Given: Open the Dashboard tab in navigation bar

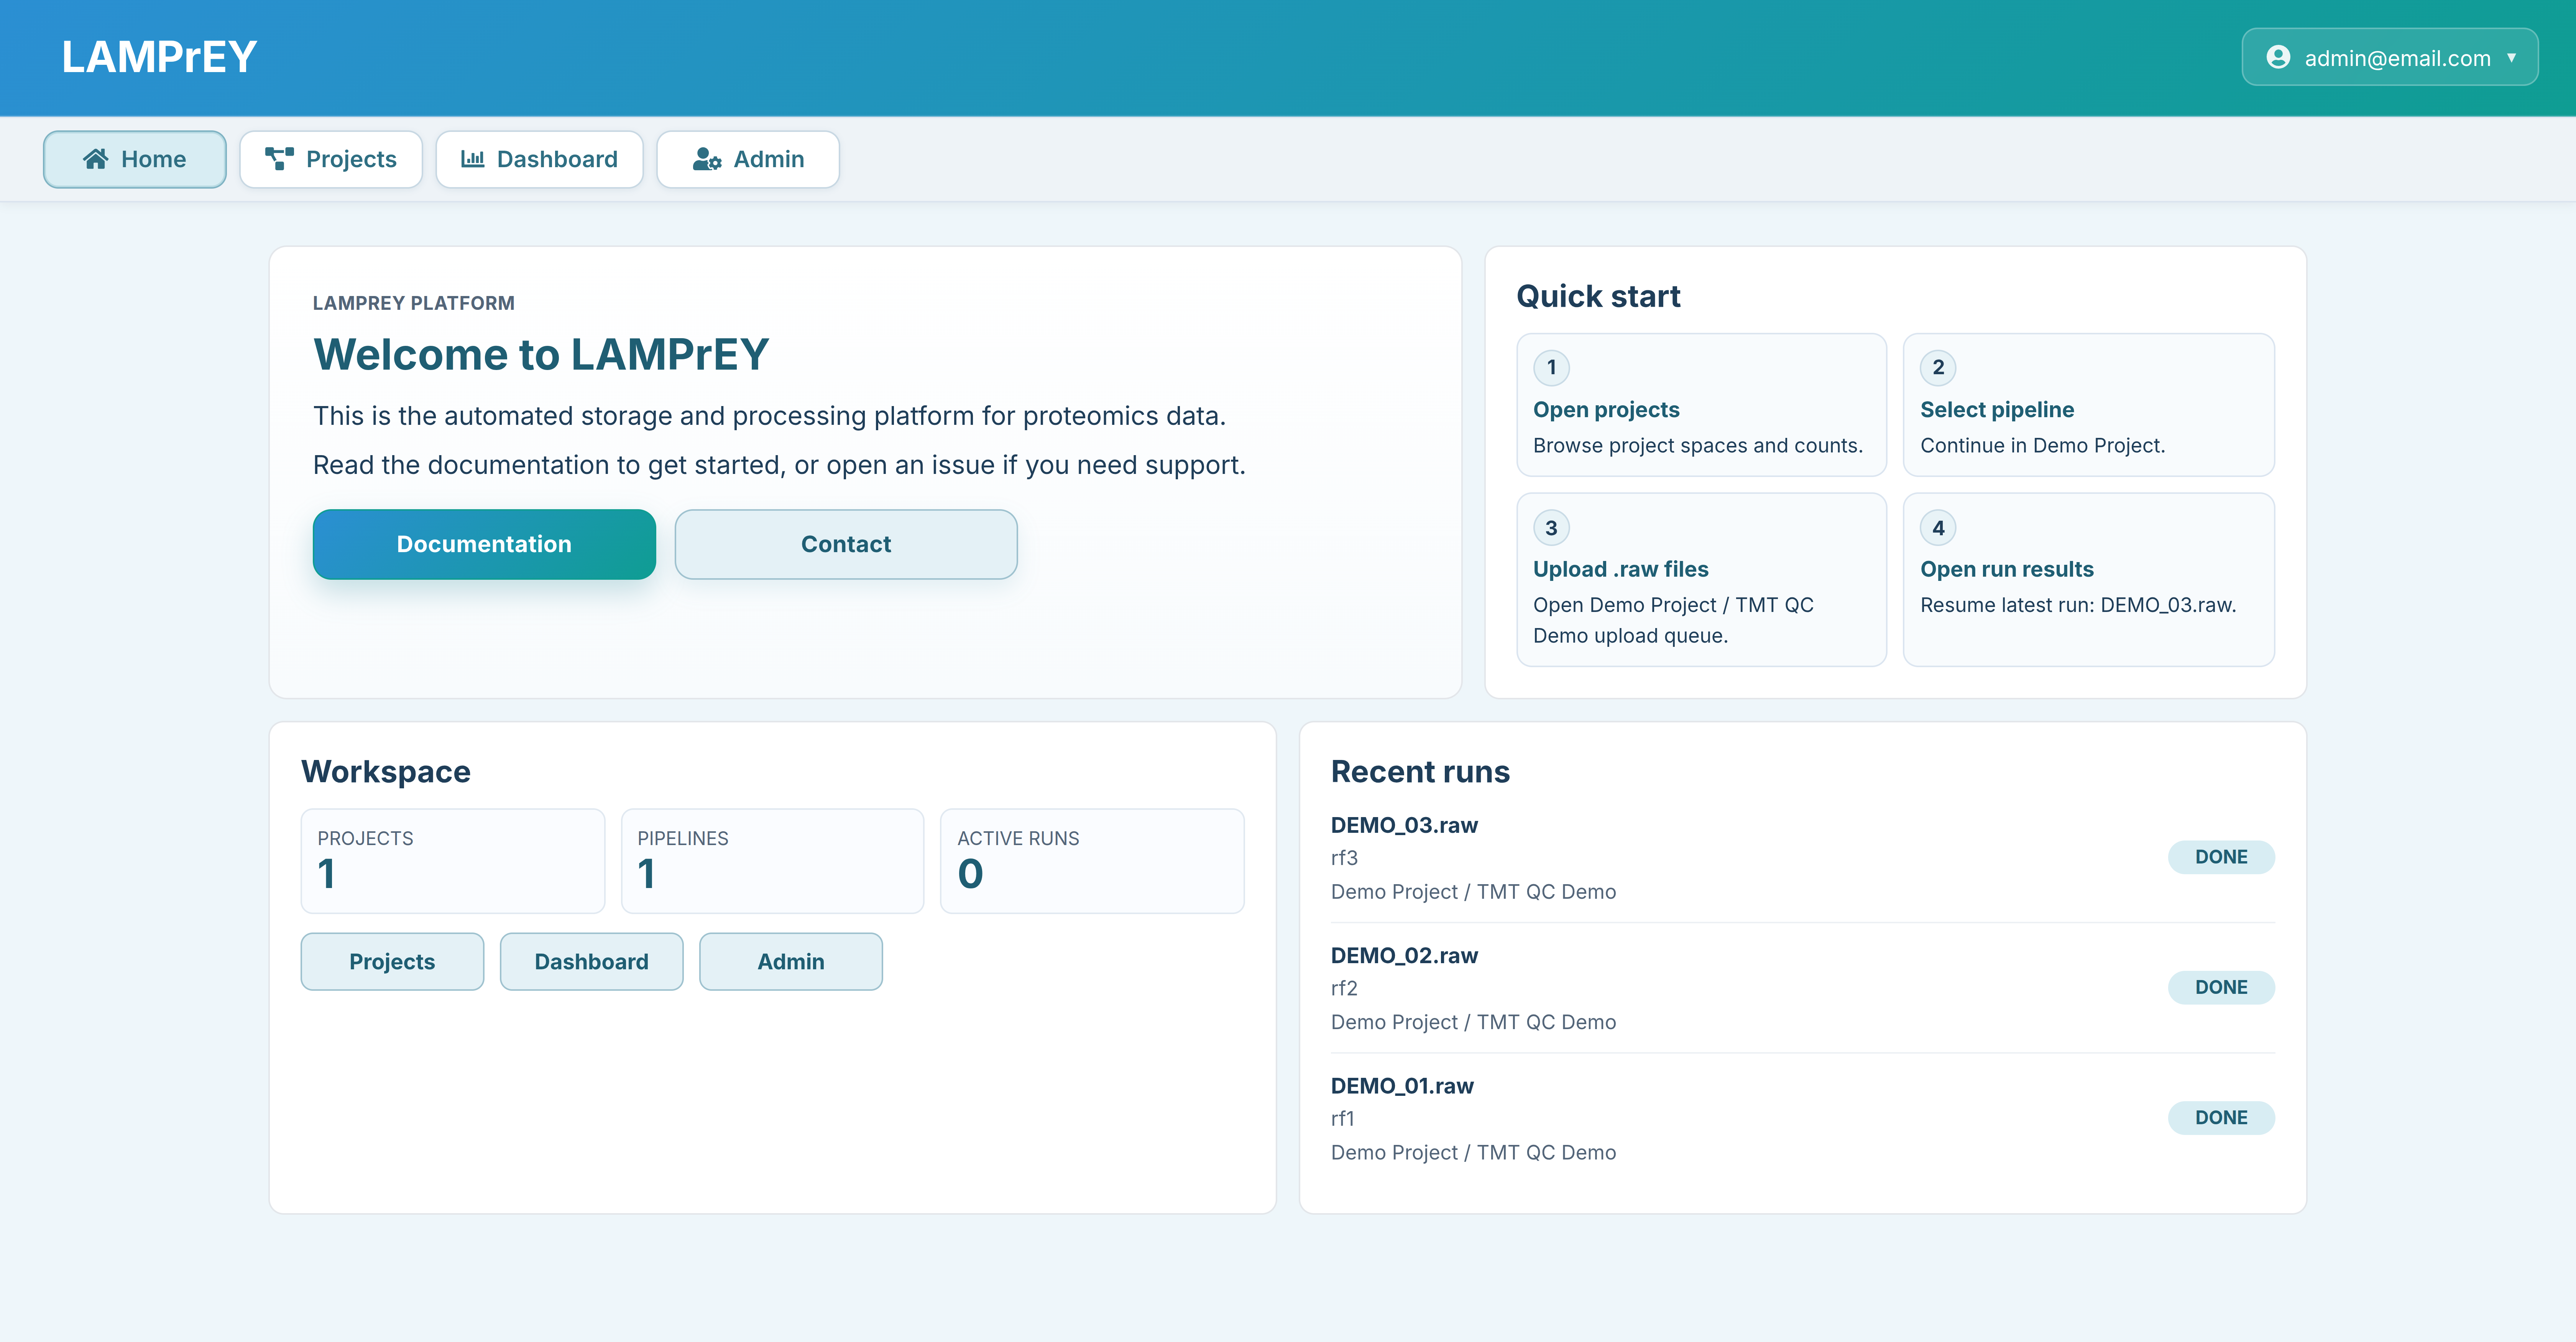Looking at the screenshot, I should click(x=539, y=159).
